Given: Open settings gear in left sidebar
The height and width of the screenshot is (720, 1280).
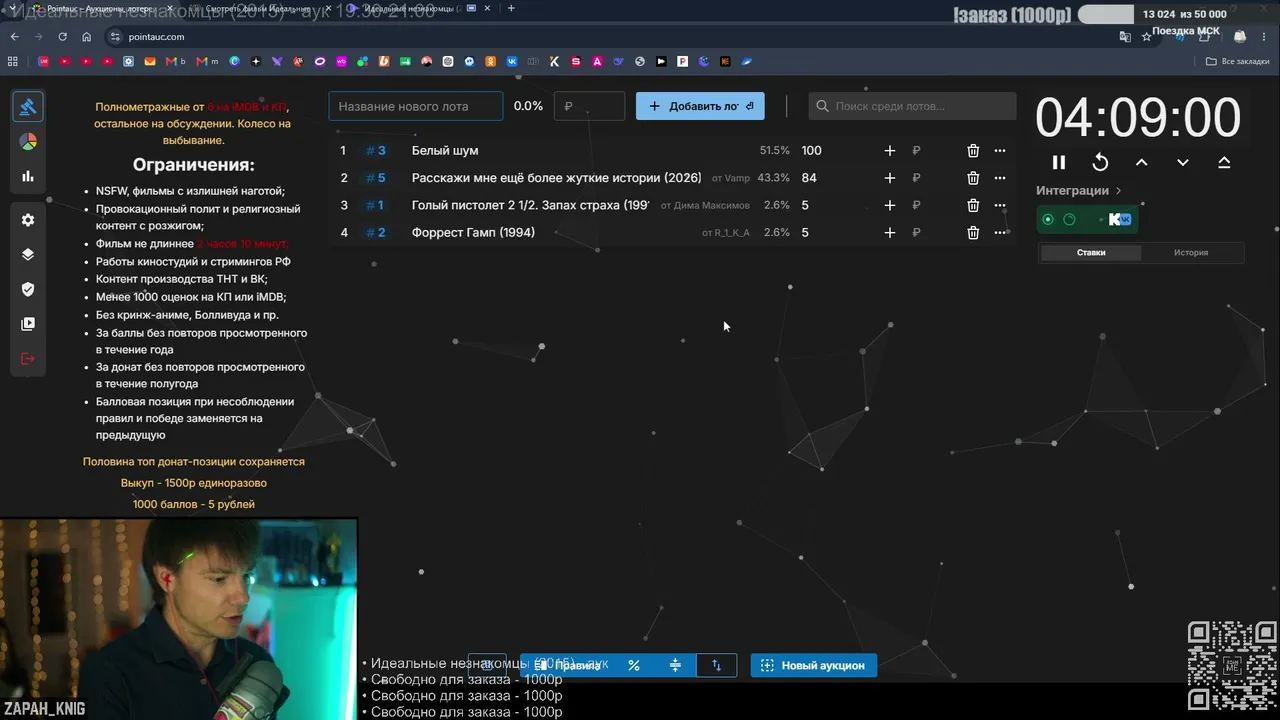Looking at the screenshot, I should click(28, 220).
